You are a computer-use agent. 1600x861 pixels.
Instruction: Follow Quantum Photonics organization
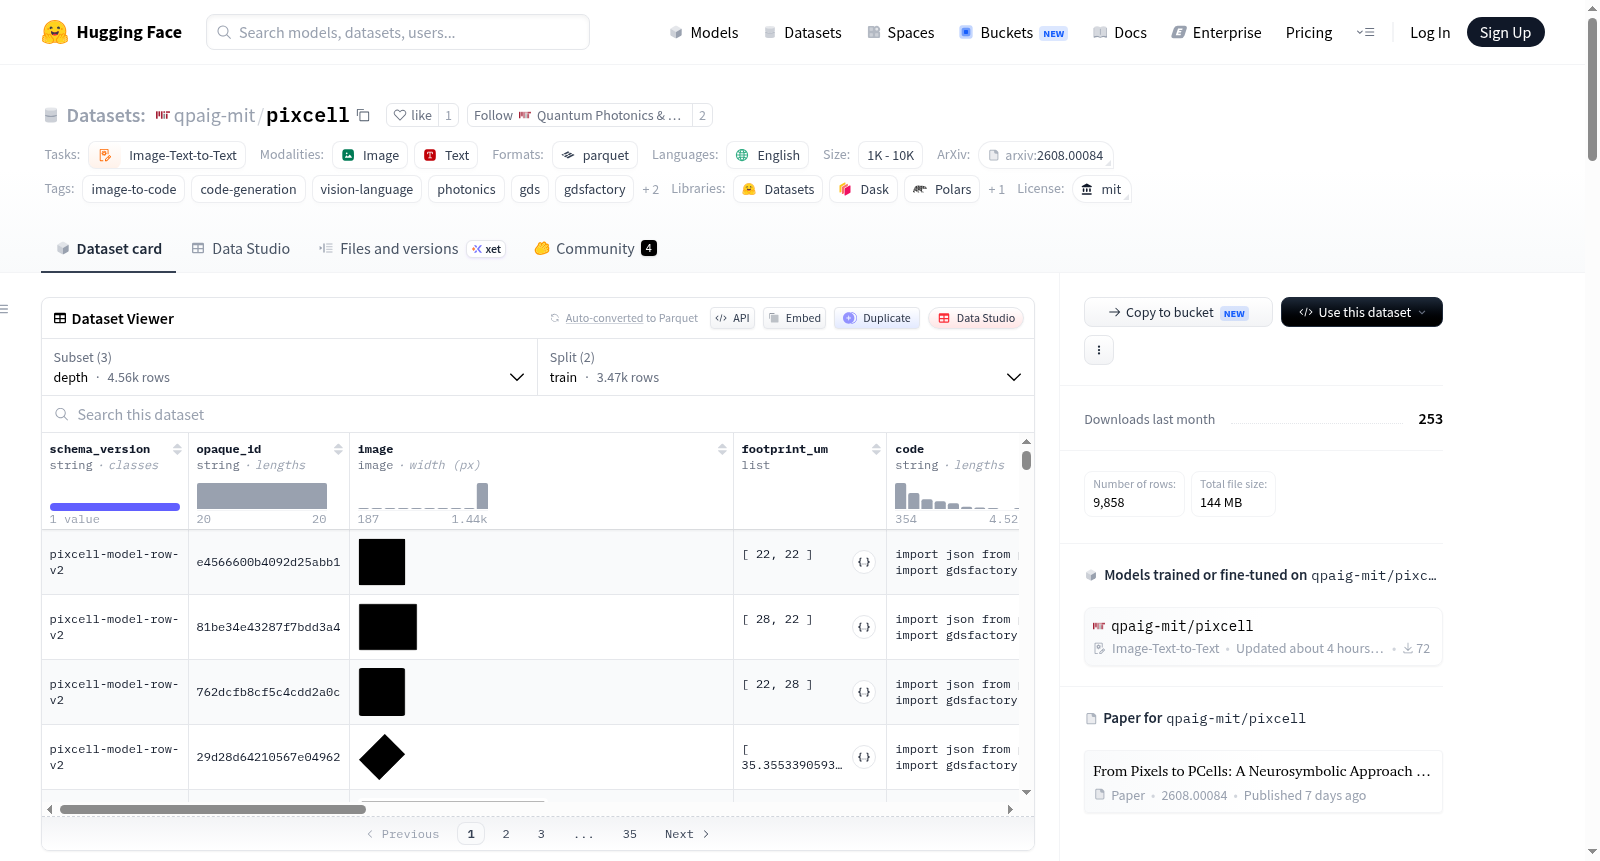click(x=579, y=115)
